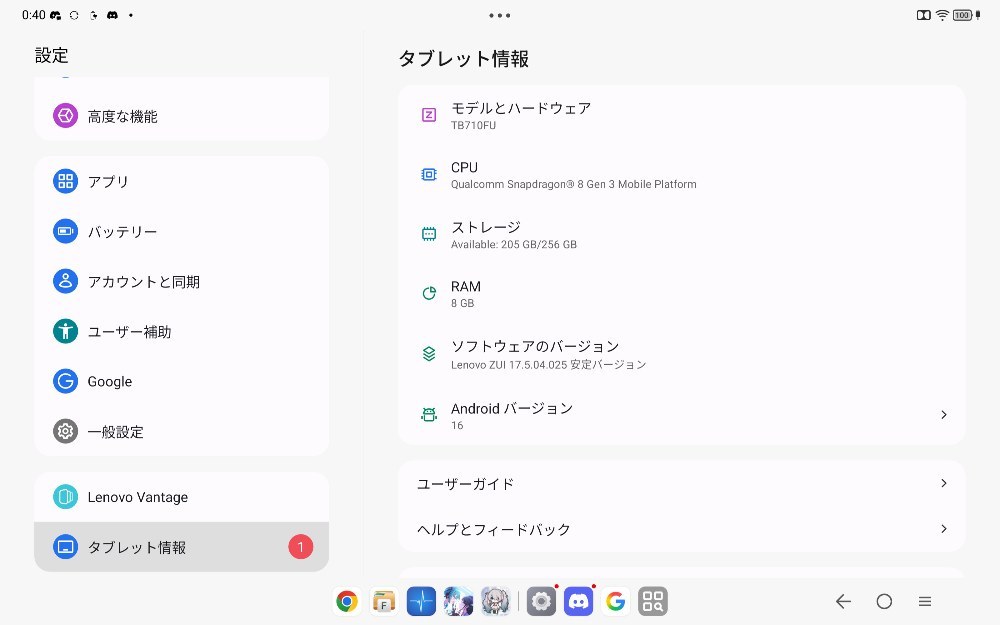Open the Google app in taskbar
Viewport: 1000px width, 625px height.
615,601
